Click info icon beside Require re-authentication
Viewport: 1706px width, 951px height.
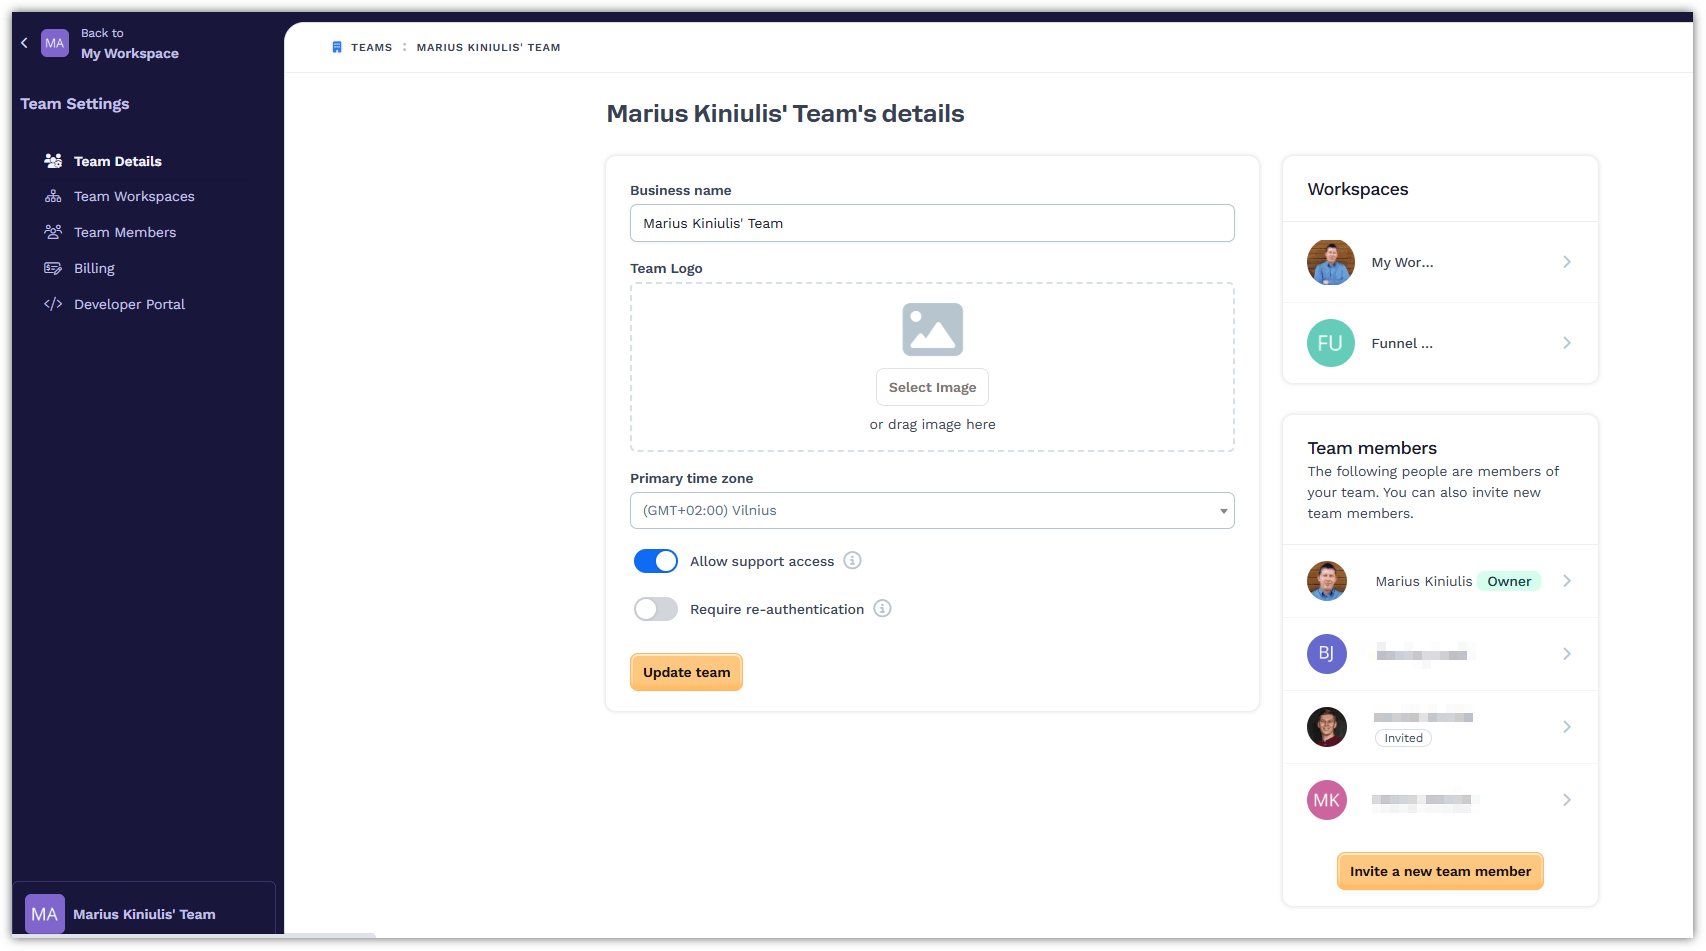coord(882,609)
